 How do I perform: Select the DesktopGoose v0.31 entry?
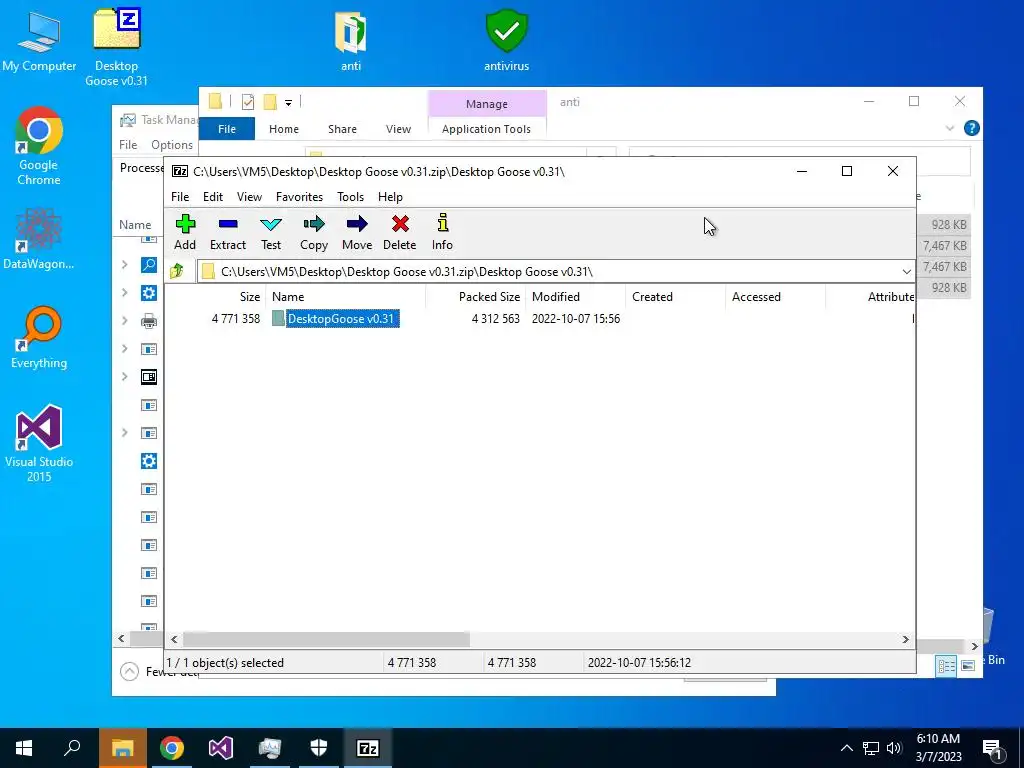(x=342, y=319)
